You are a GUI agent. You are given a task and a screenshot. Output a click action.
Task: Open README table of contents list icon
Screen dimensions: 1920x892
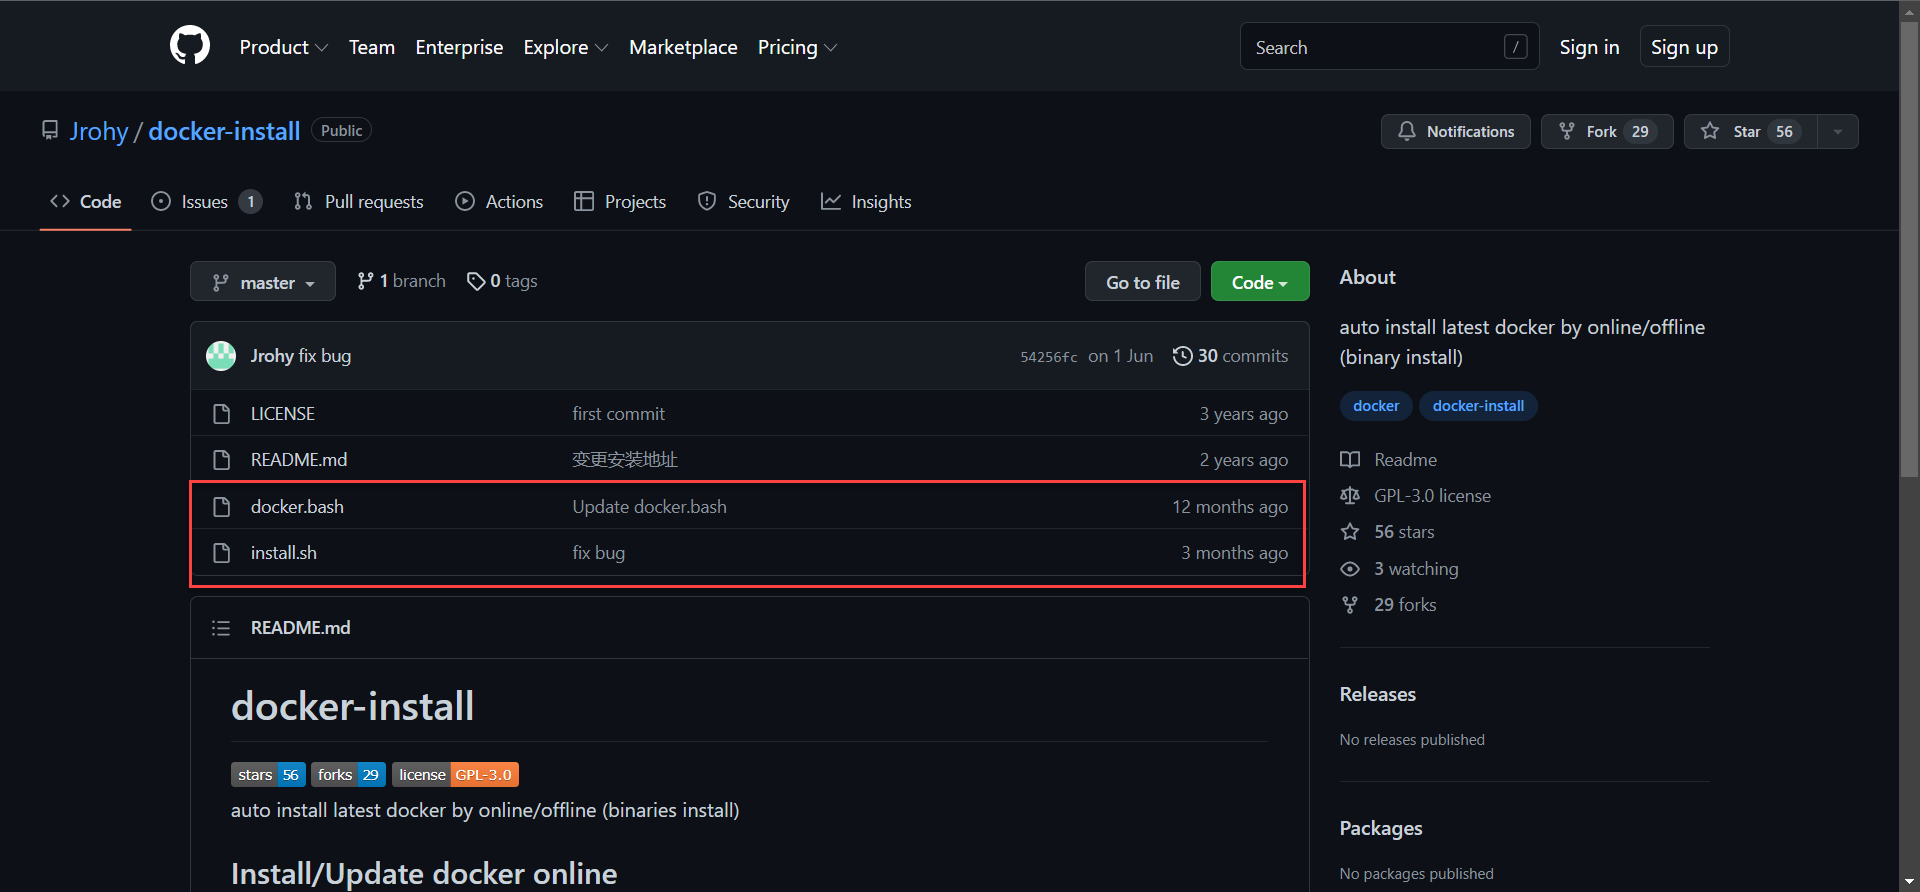[x=221, y=628]
